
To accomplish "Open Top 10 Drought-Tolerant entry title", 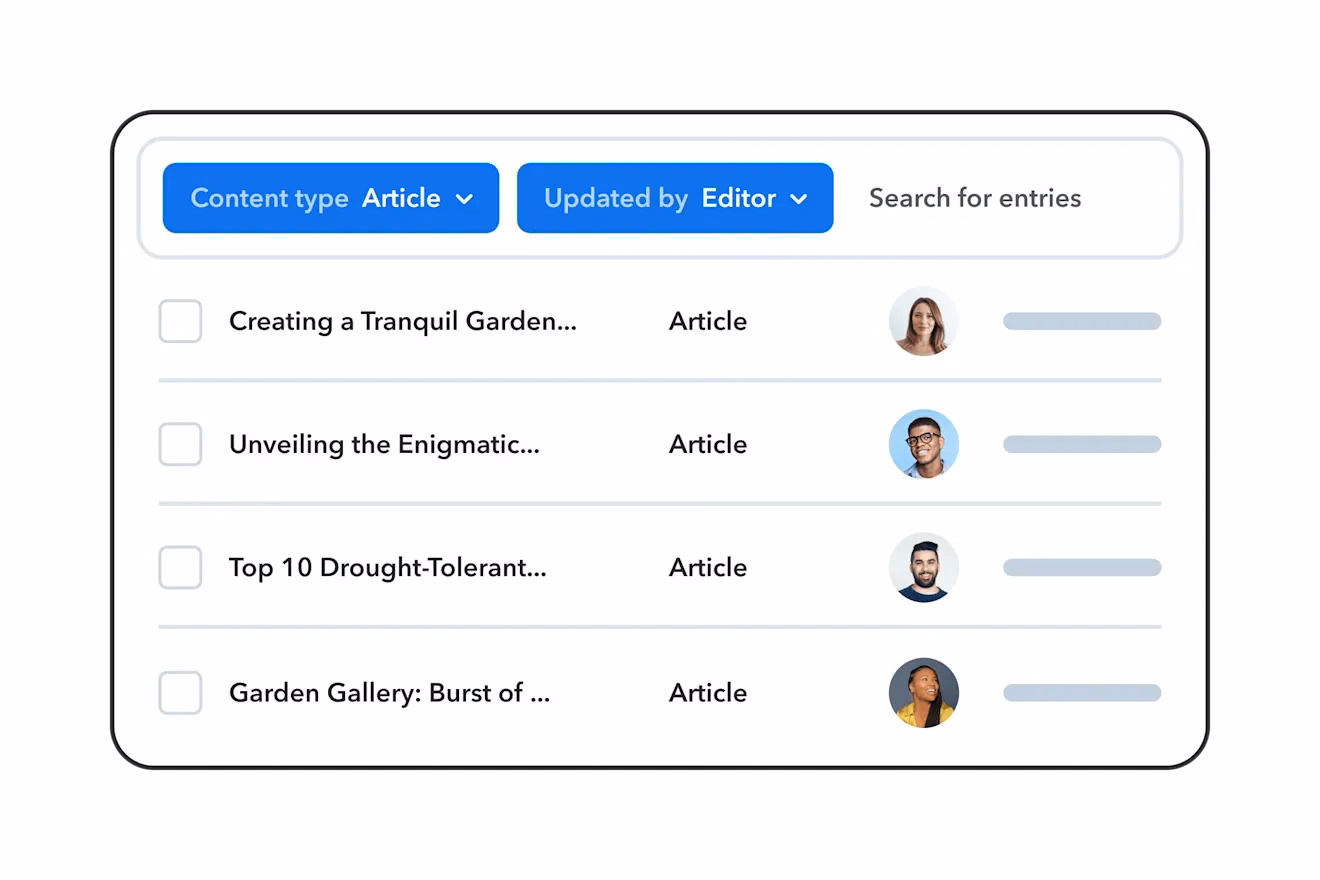I will tap(387, 567).
